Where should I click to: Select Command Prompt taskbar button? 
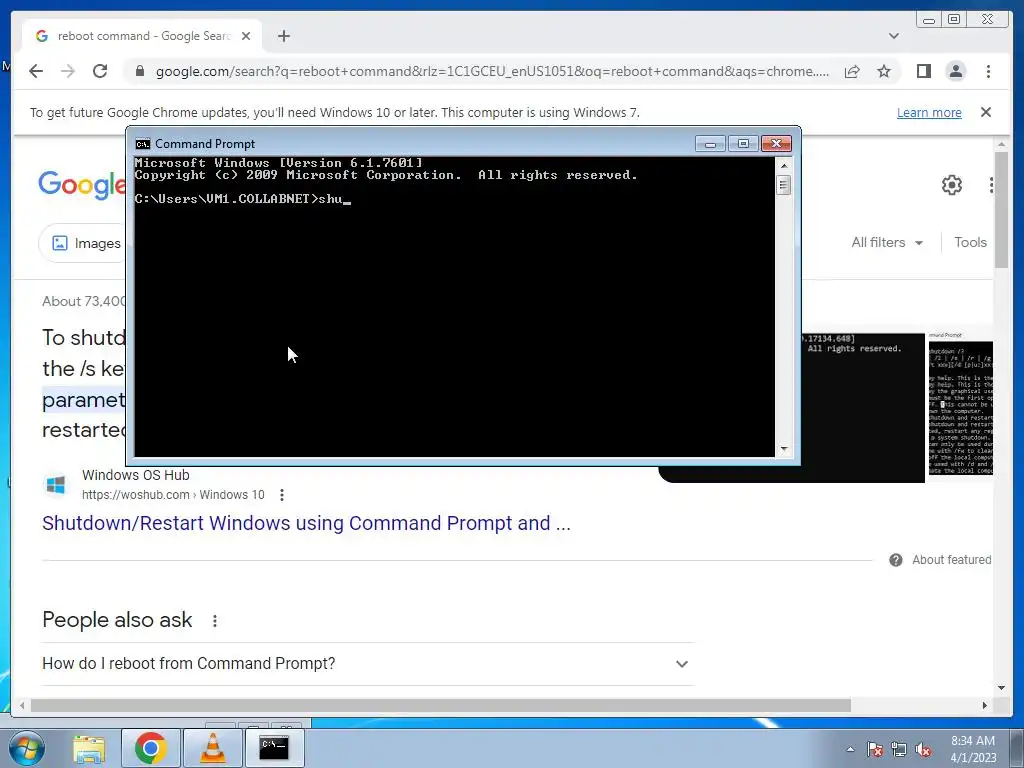[x=274, y=748]
